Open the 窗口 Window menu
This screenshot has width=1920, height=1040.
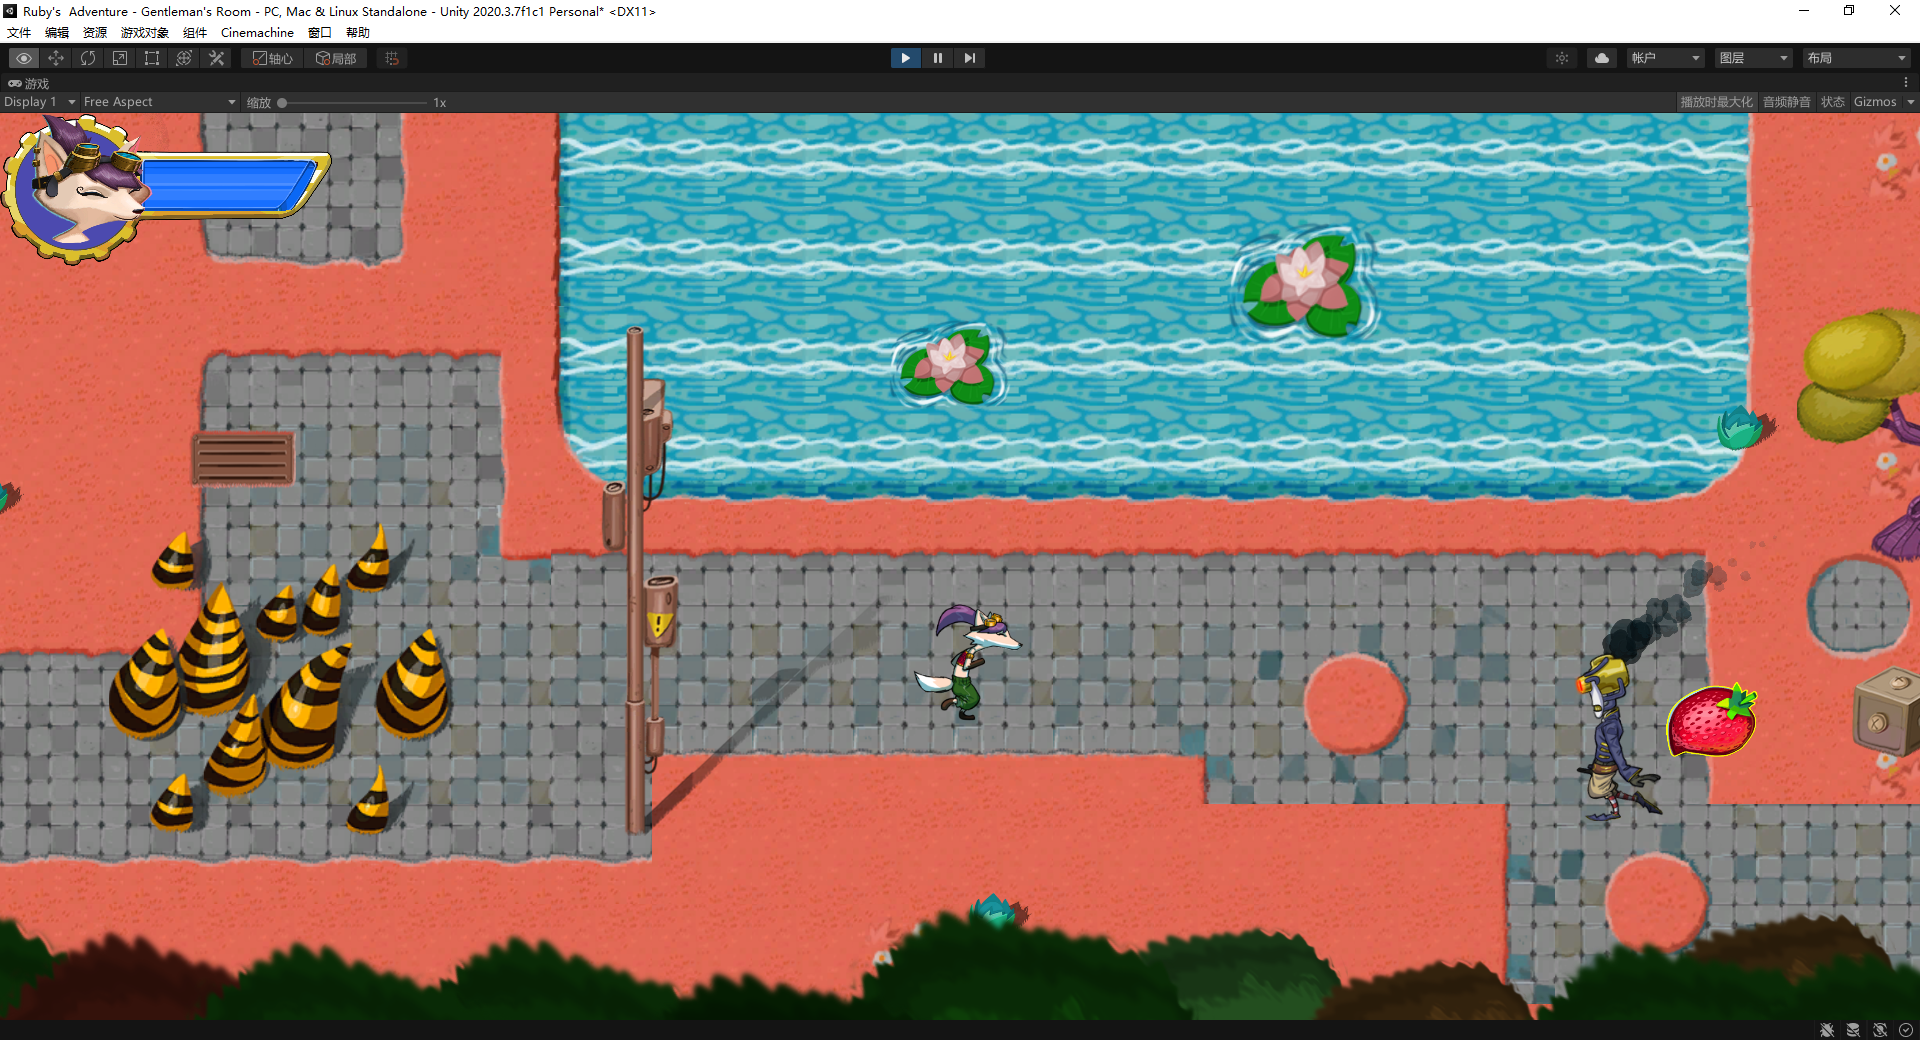point(320,32)
